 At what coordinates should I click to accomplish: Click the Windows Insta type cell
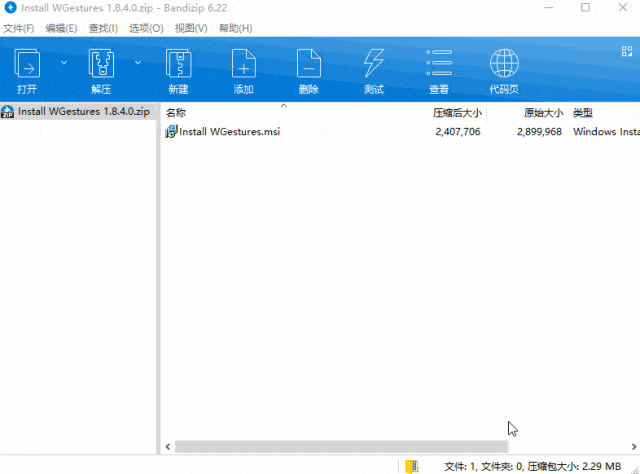click(x=606, y=131)
